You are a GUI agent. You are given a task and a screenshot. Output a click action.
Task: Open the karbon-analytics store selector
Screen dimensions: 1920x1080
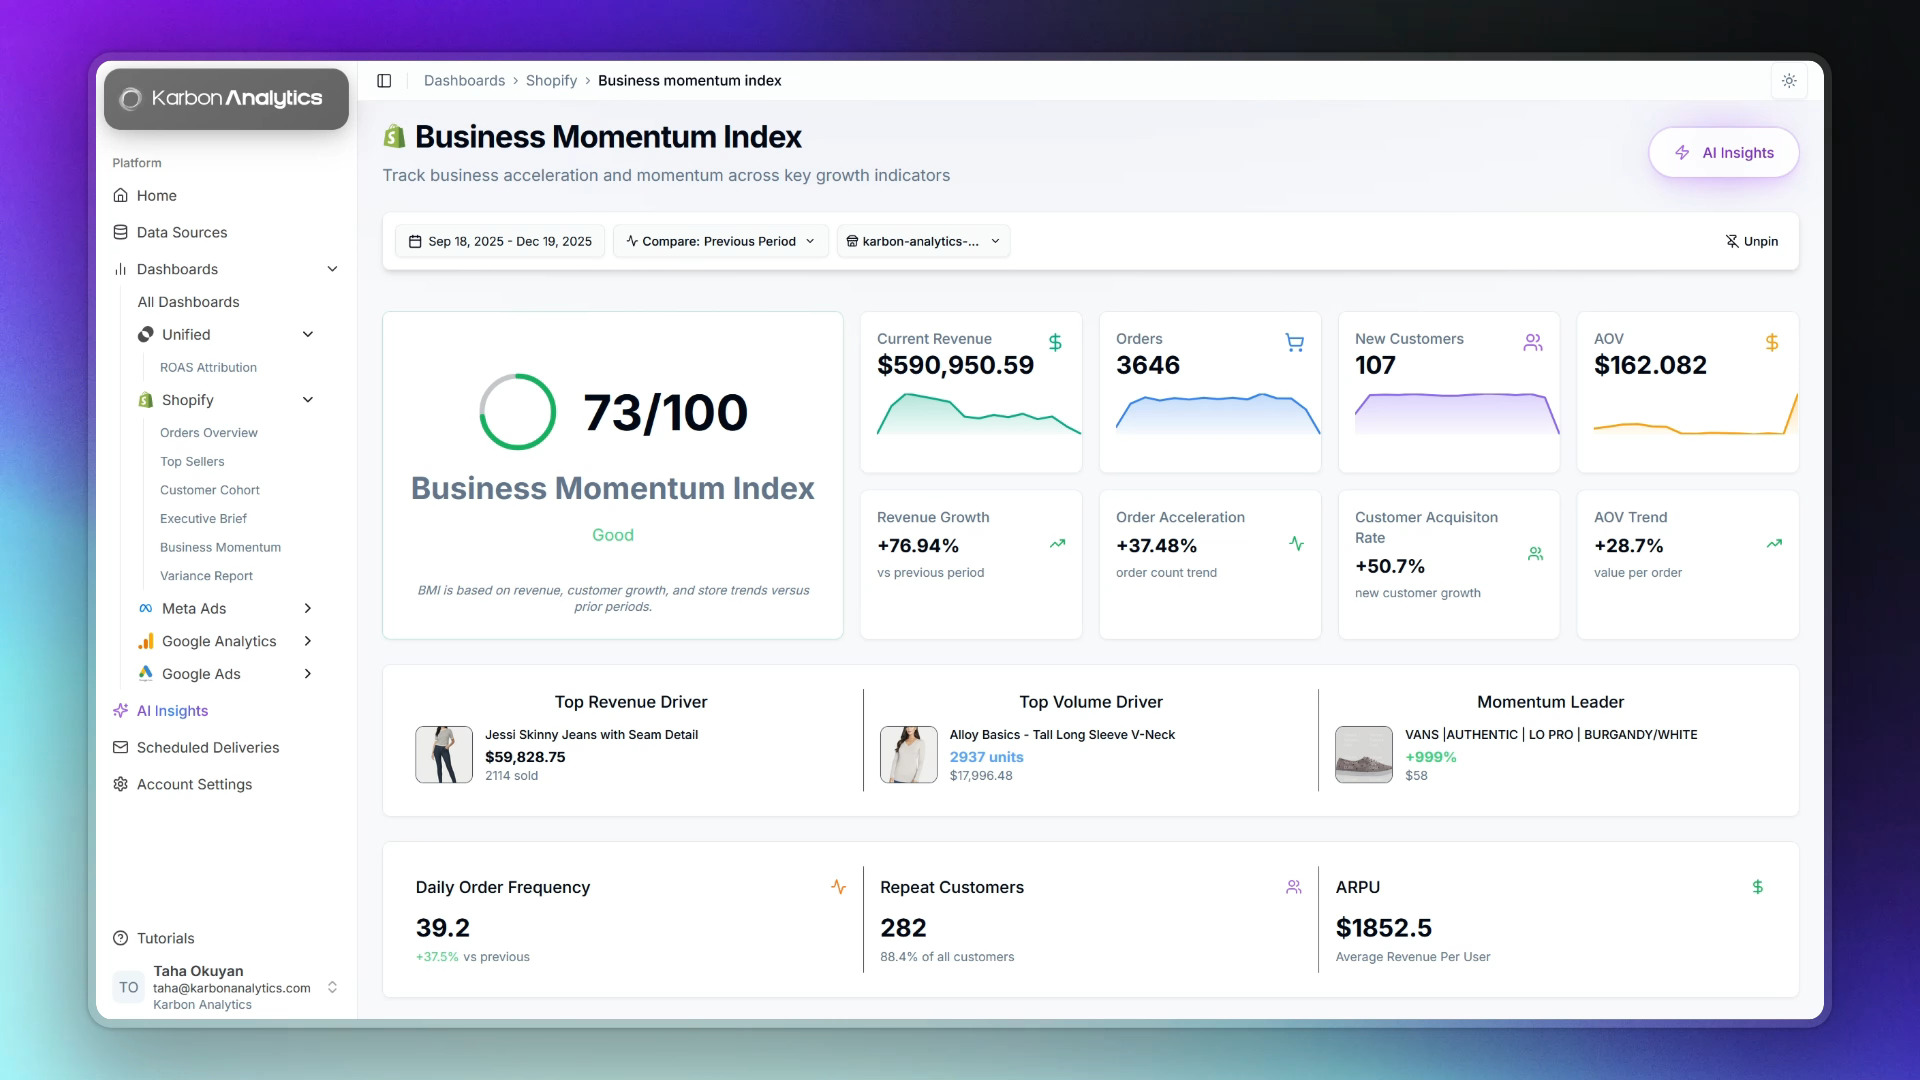click(x=922, y=241)
